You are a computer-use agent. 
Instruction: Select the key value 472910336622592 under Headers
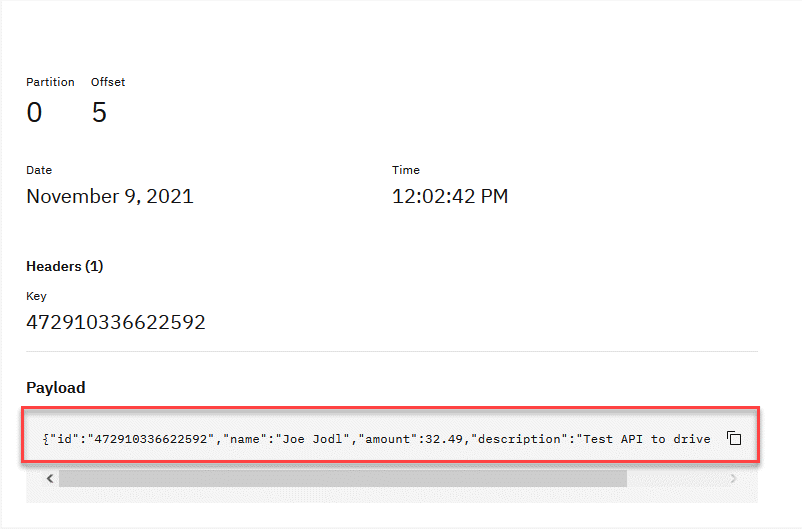115,322
